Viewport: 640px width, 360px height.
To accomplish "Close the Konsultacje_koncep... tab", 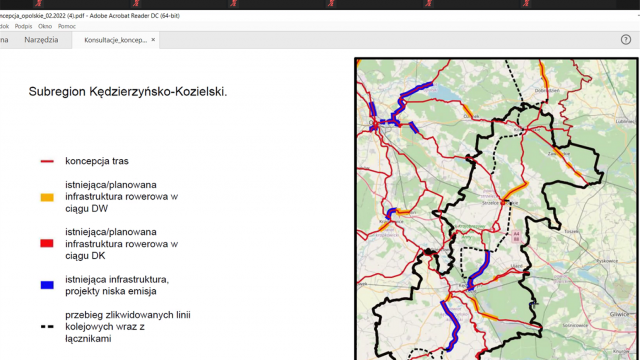I will (153, 40).
